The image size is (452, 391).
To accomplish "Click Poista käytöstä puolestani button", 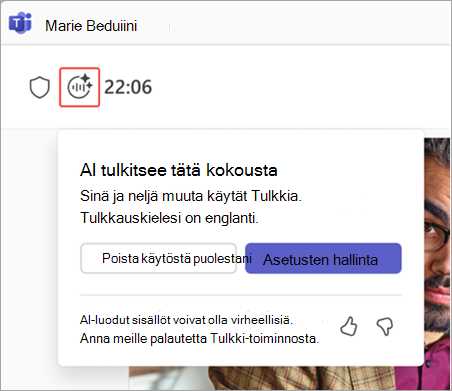I will tap(159, 258).
